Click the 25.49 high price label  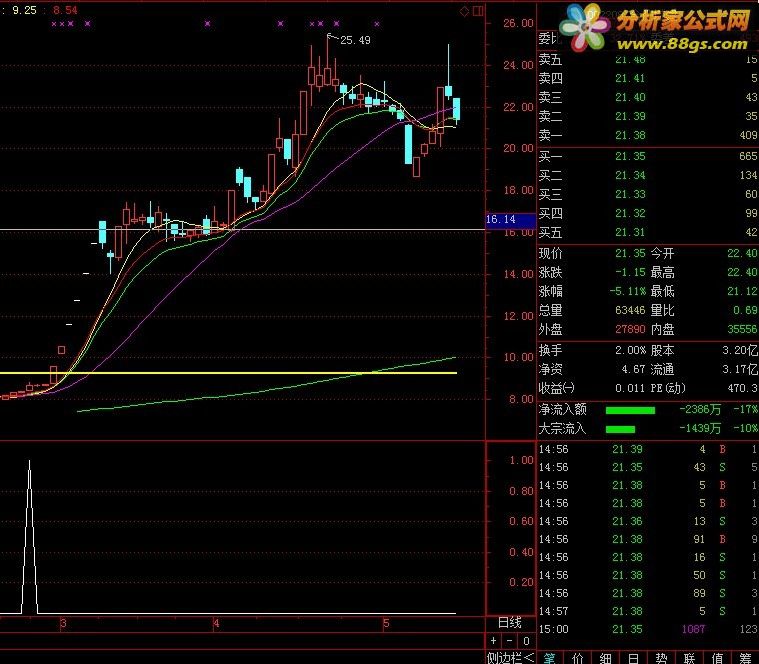click(x=355, y=40)
